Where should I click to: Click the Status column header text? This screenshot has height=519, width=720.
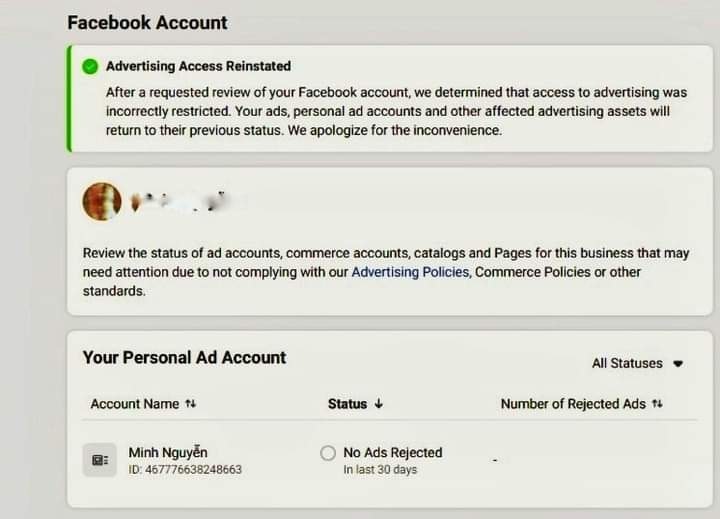click(347, 404)
